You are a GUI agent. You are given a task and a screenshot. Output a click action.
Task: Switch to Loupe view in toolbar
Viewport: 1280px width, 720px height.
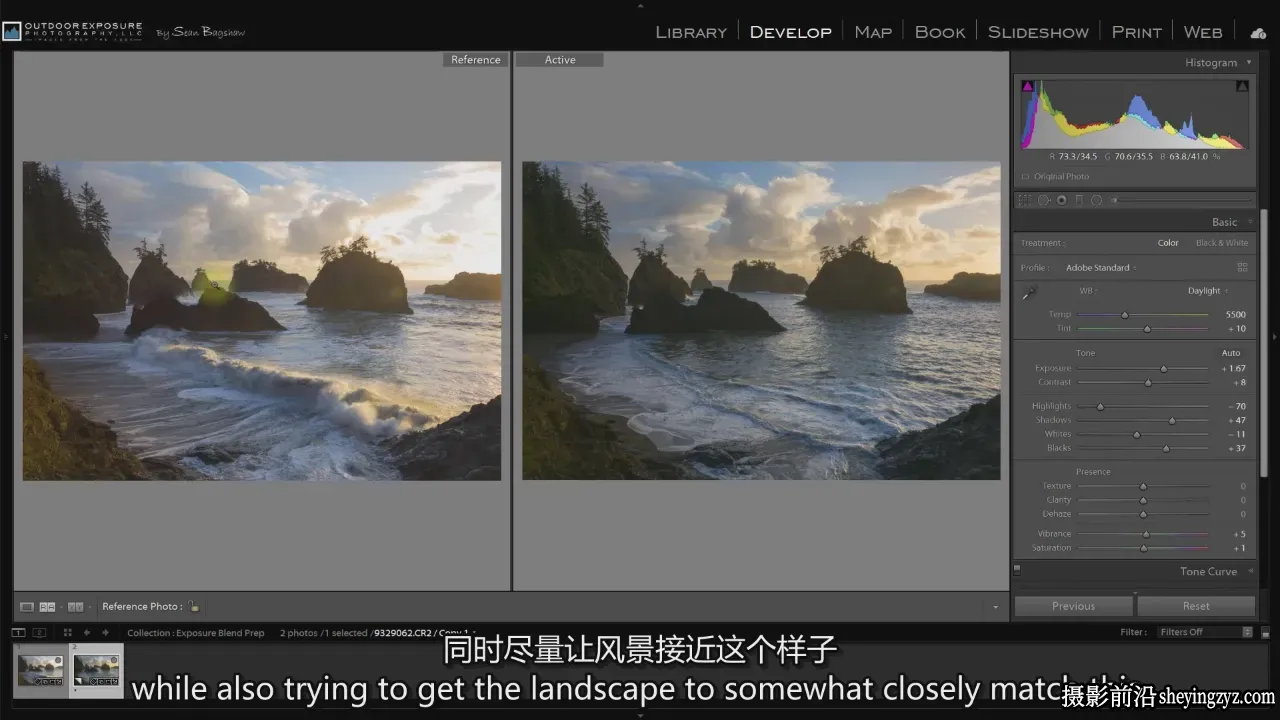27,606
